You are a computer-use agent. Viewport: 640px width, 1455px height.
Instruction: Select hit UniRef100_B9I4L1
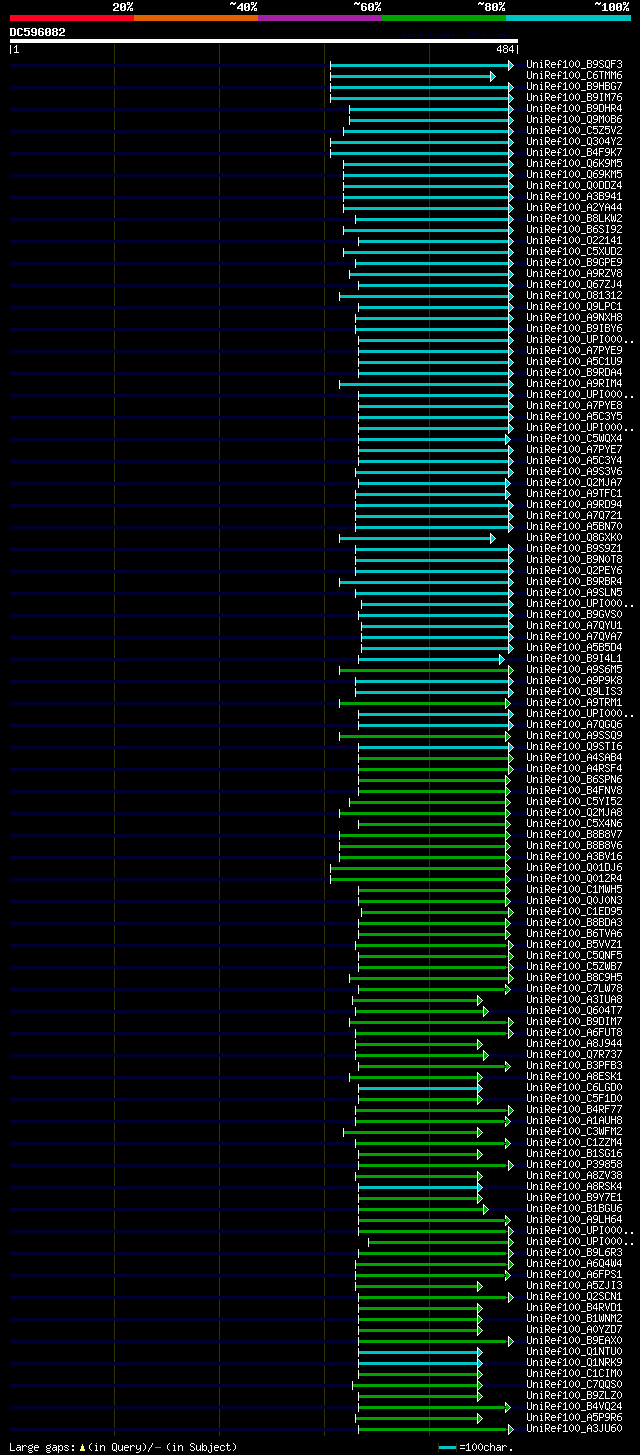[574, 659]
